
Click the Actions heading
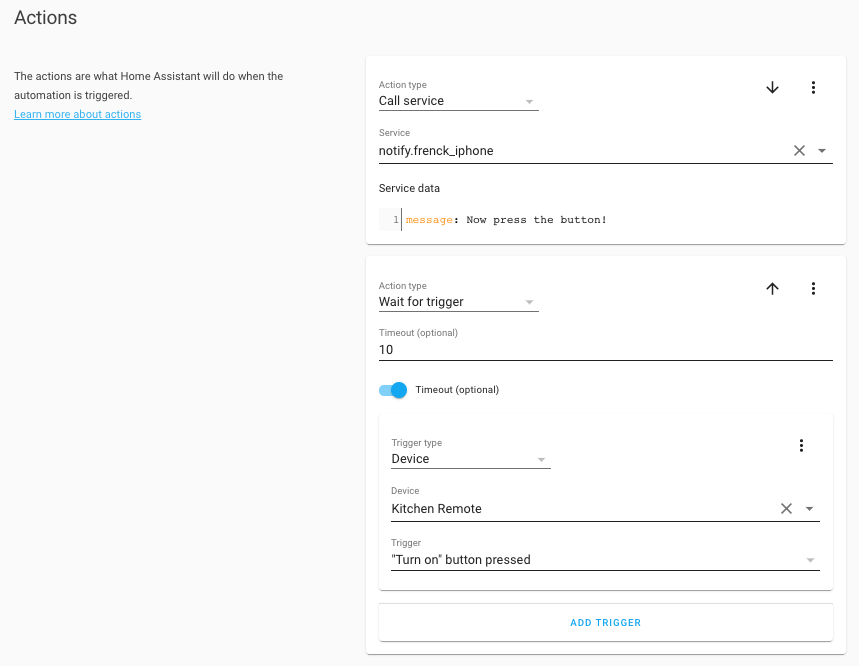[x=45, y=18]
